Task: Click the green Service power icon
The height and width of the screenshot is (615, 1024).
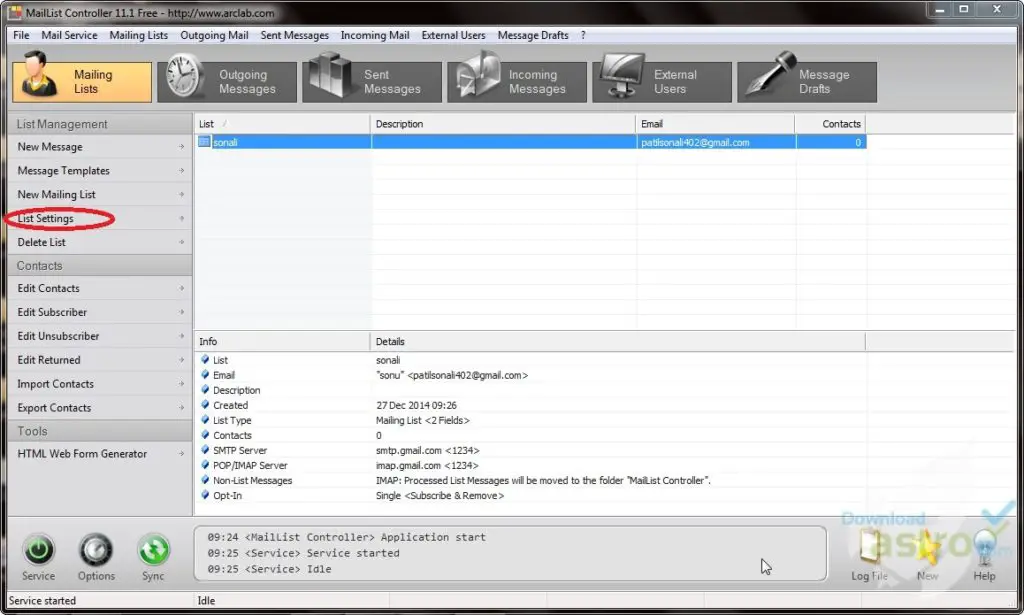Action: tap(38, 551)
